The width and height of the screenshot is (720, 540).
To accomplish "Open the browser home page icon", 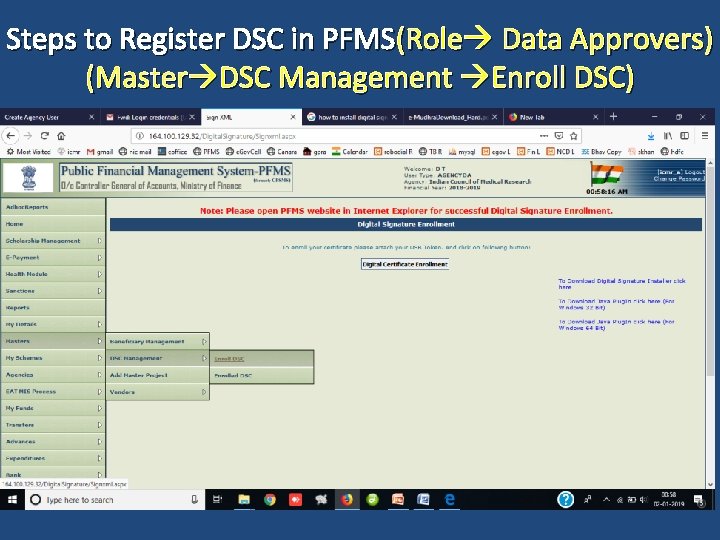I will (61, 136).
